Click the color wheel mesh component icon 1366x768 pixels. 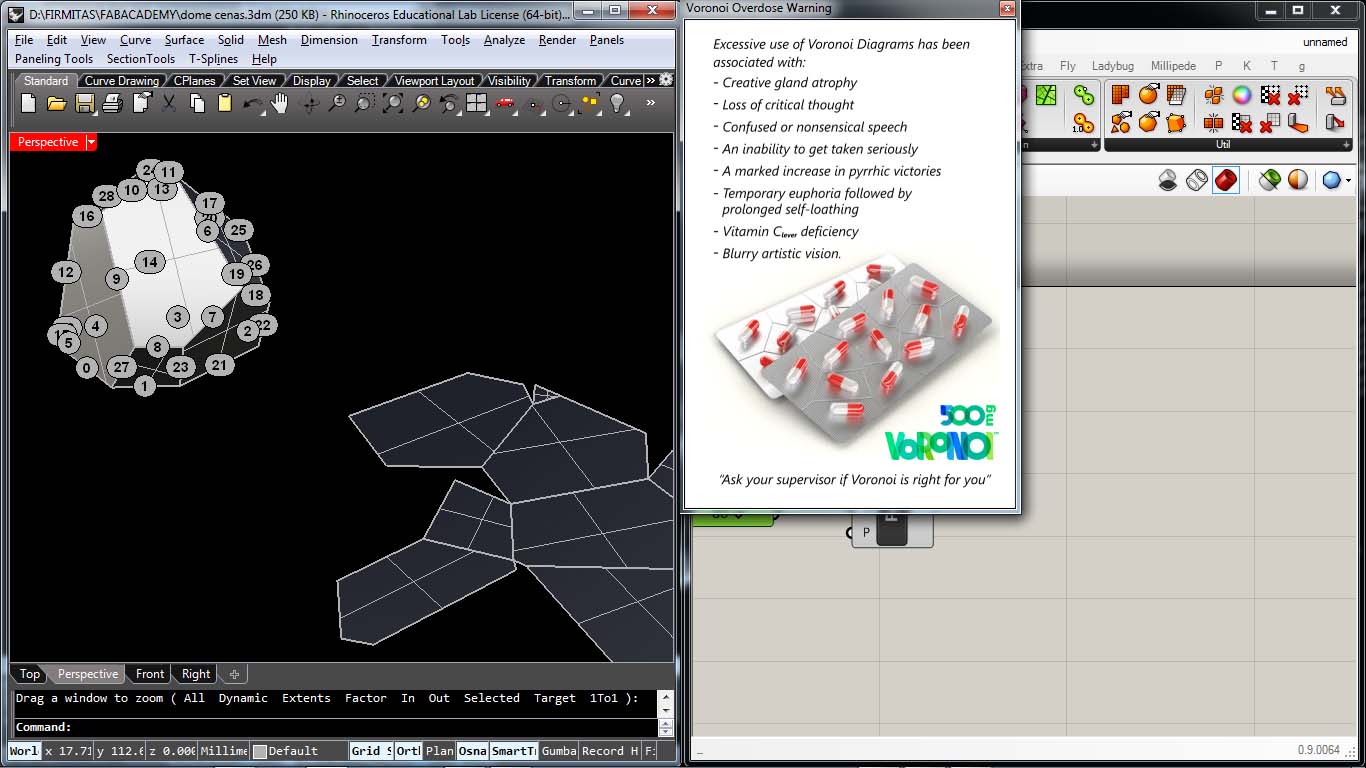point(1241,95)
